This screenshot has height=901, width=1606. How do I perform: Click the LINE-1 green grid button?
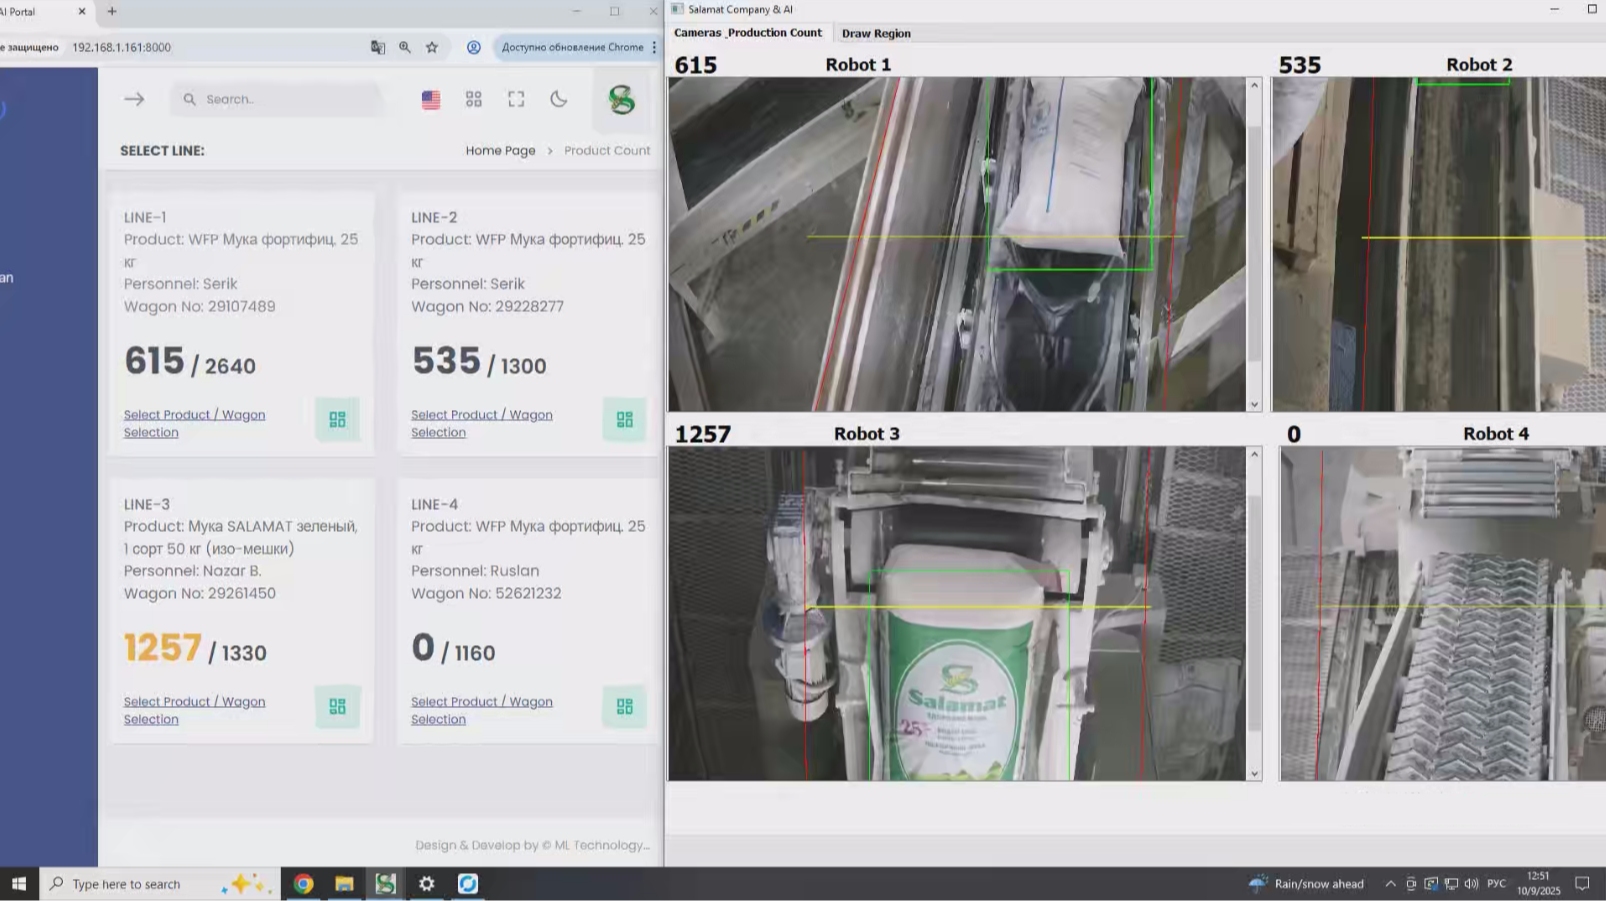tap(337, 420)
